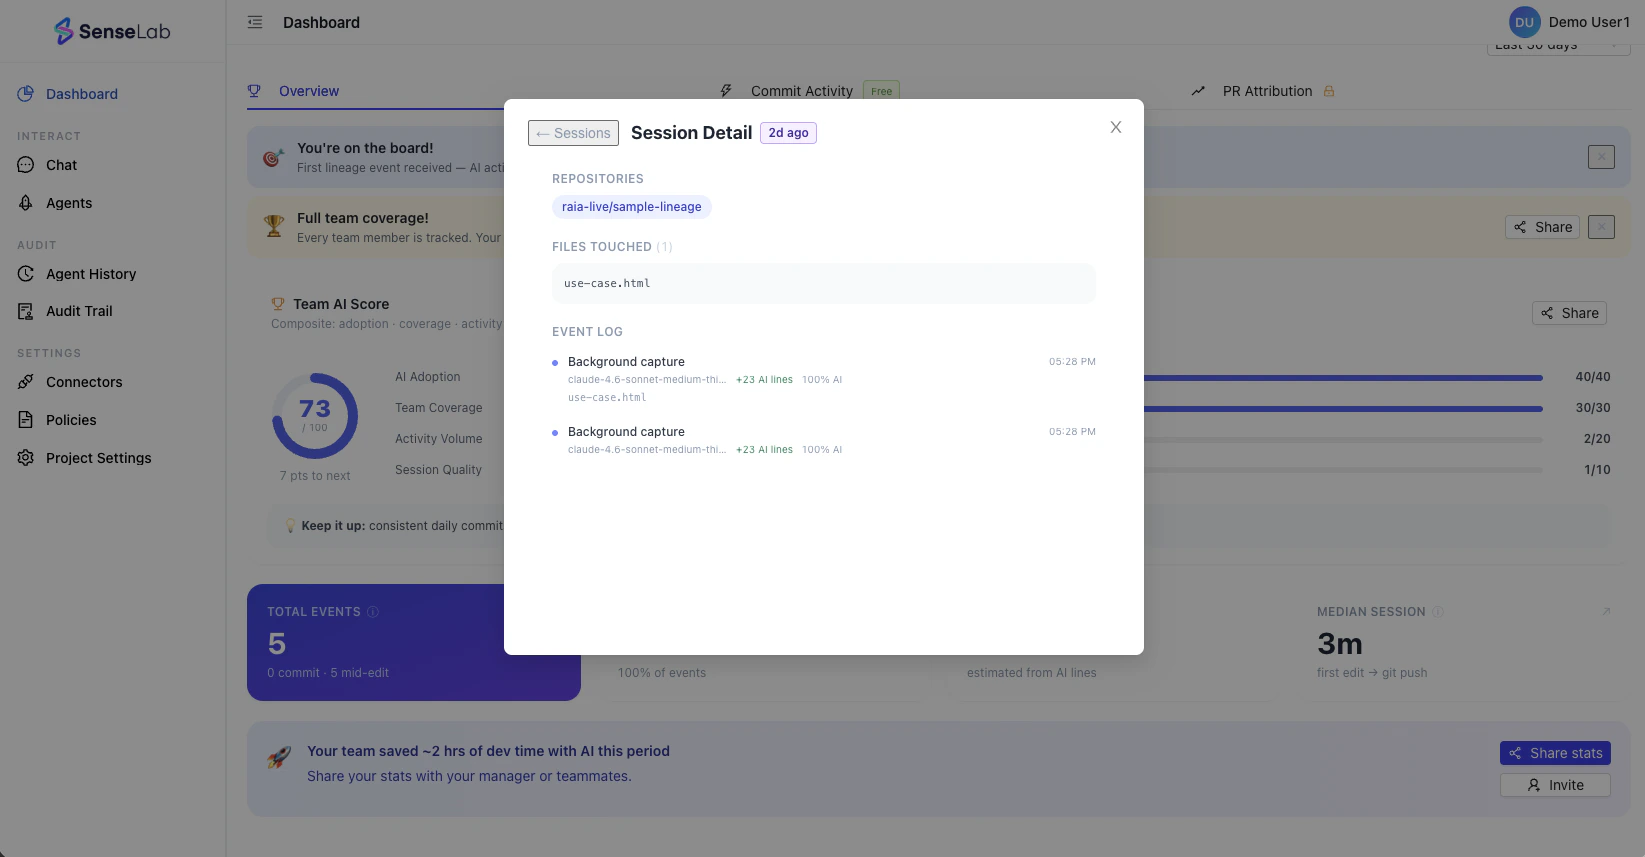1645x857 pixels.
Task: Click the SenseLab logo
Action: 112,31
